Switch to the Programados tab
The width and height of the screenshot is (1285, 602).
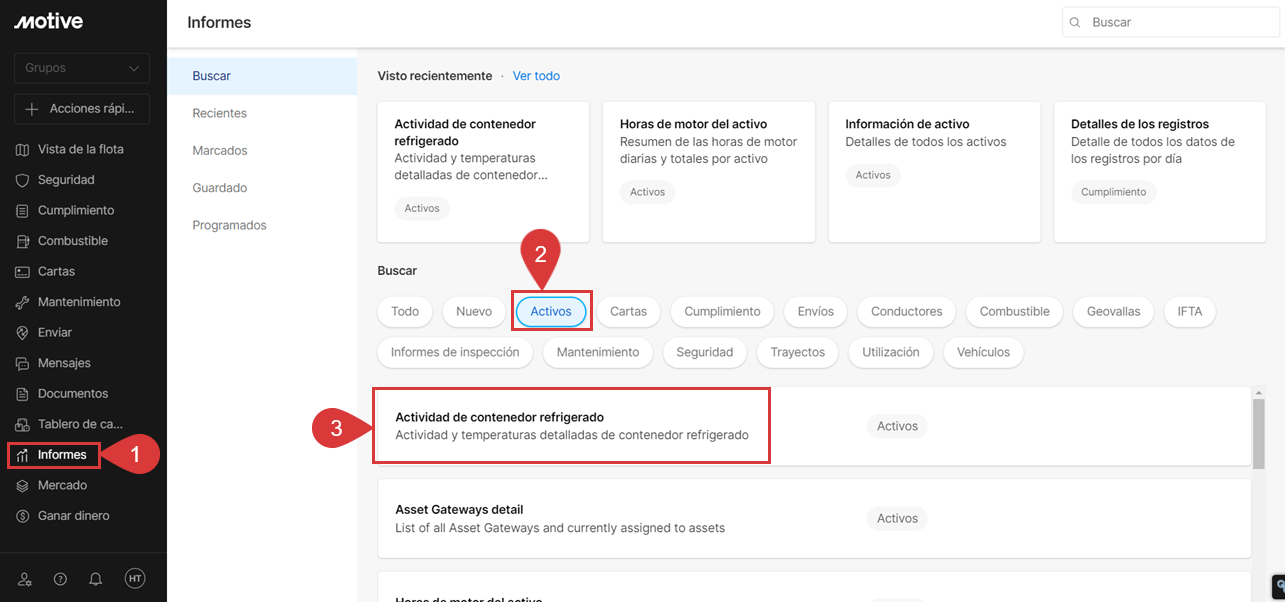tap(262, 225)
